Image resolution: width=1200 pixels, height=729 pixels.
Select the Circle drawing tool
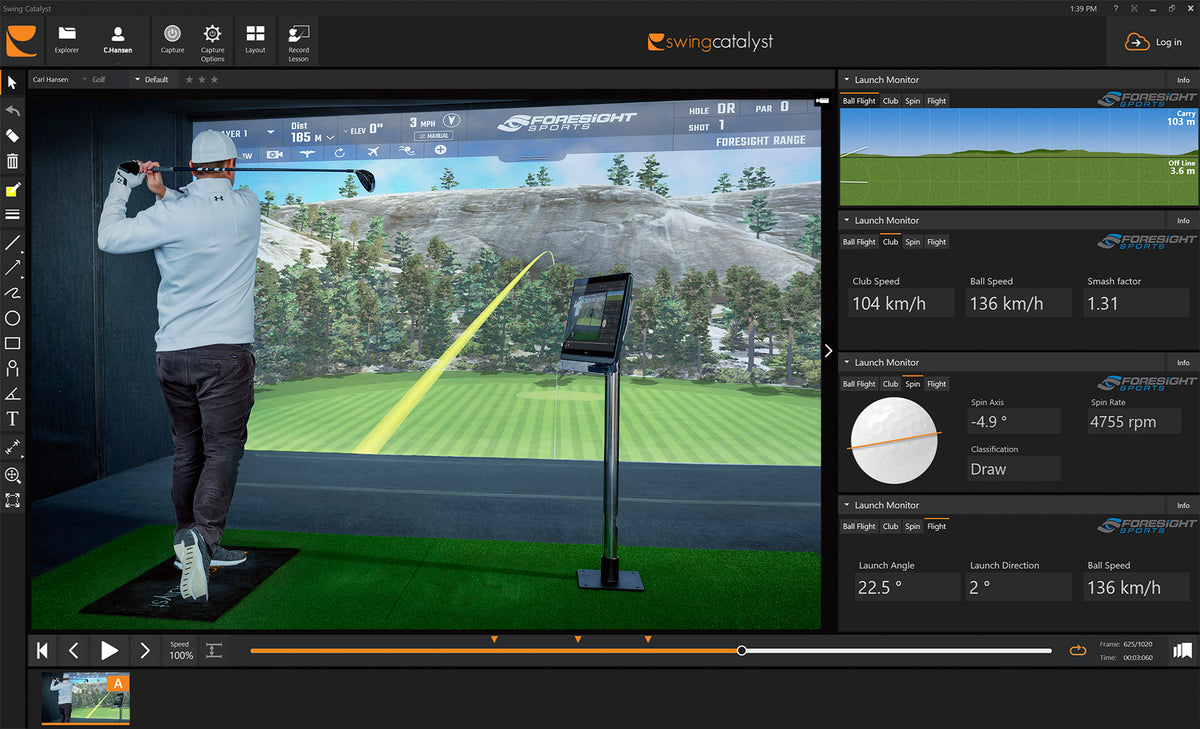[12, 318]
